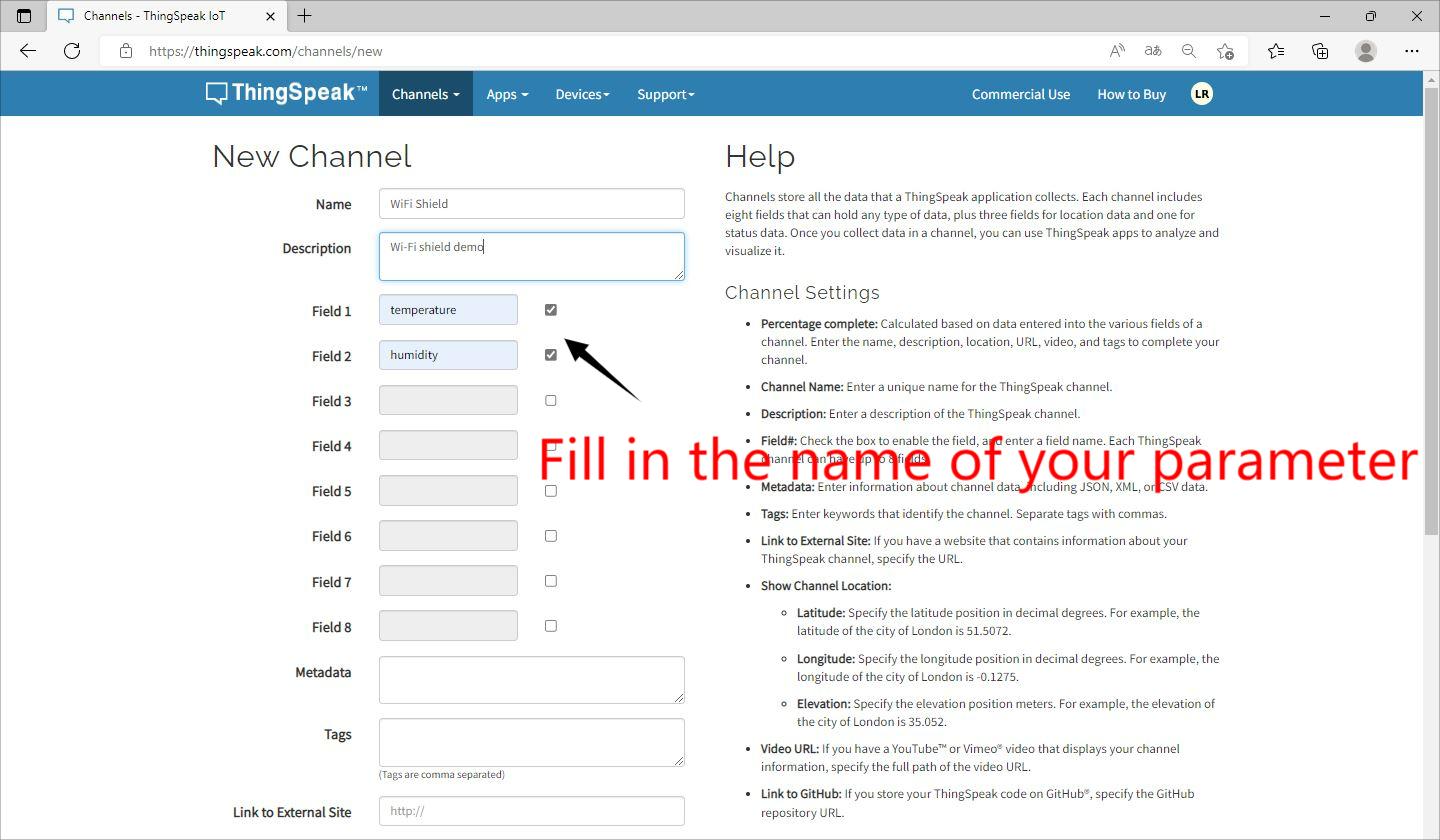Click the New Channel heading

click(x=312, y=156)
